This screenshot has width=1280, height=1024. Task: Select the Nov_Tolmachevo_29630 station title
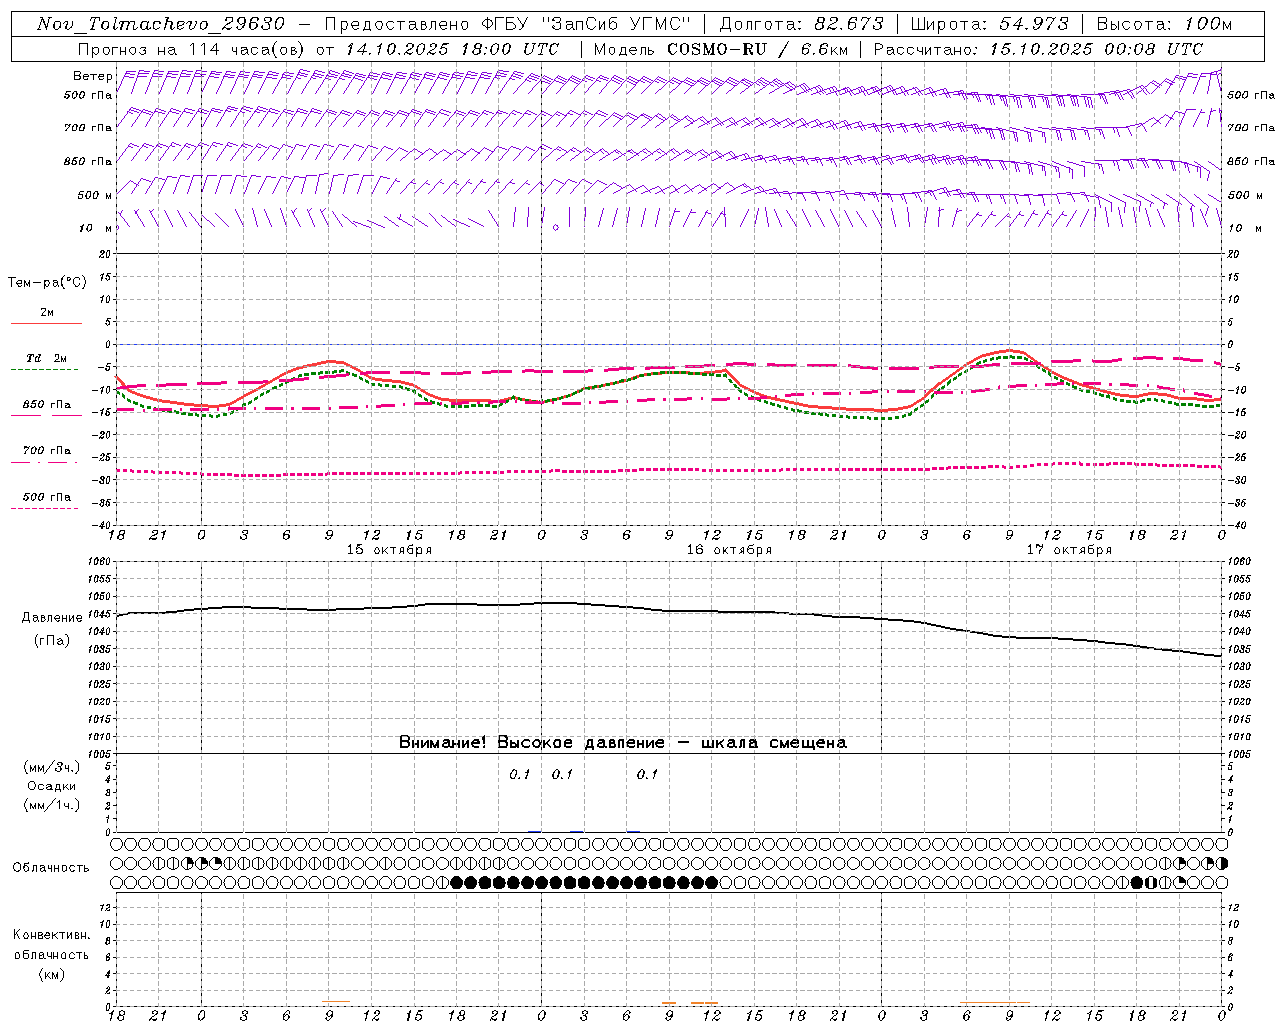(160, 24)
